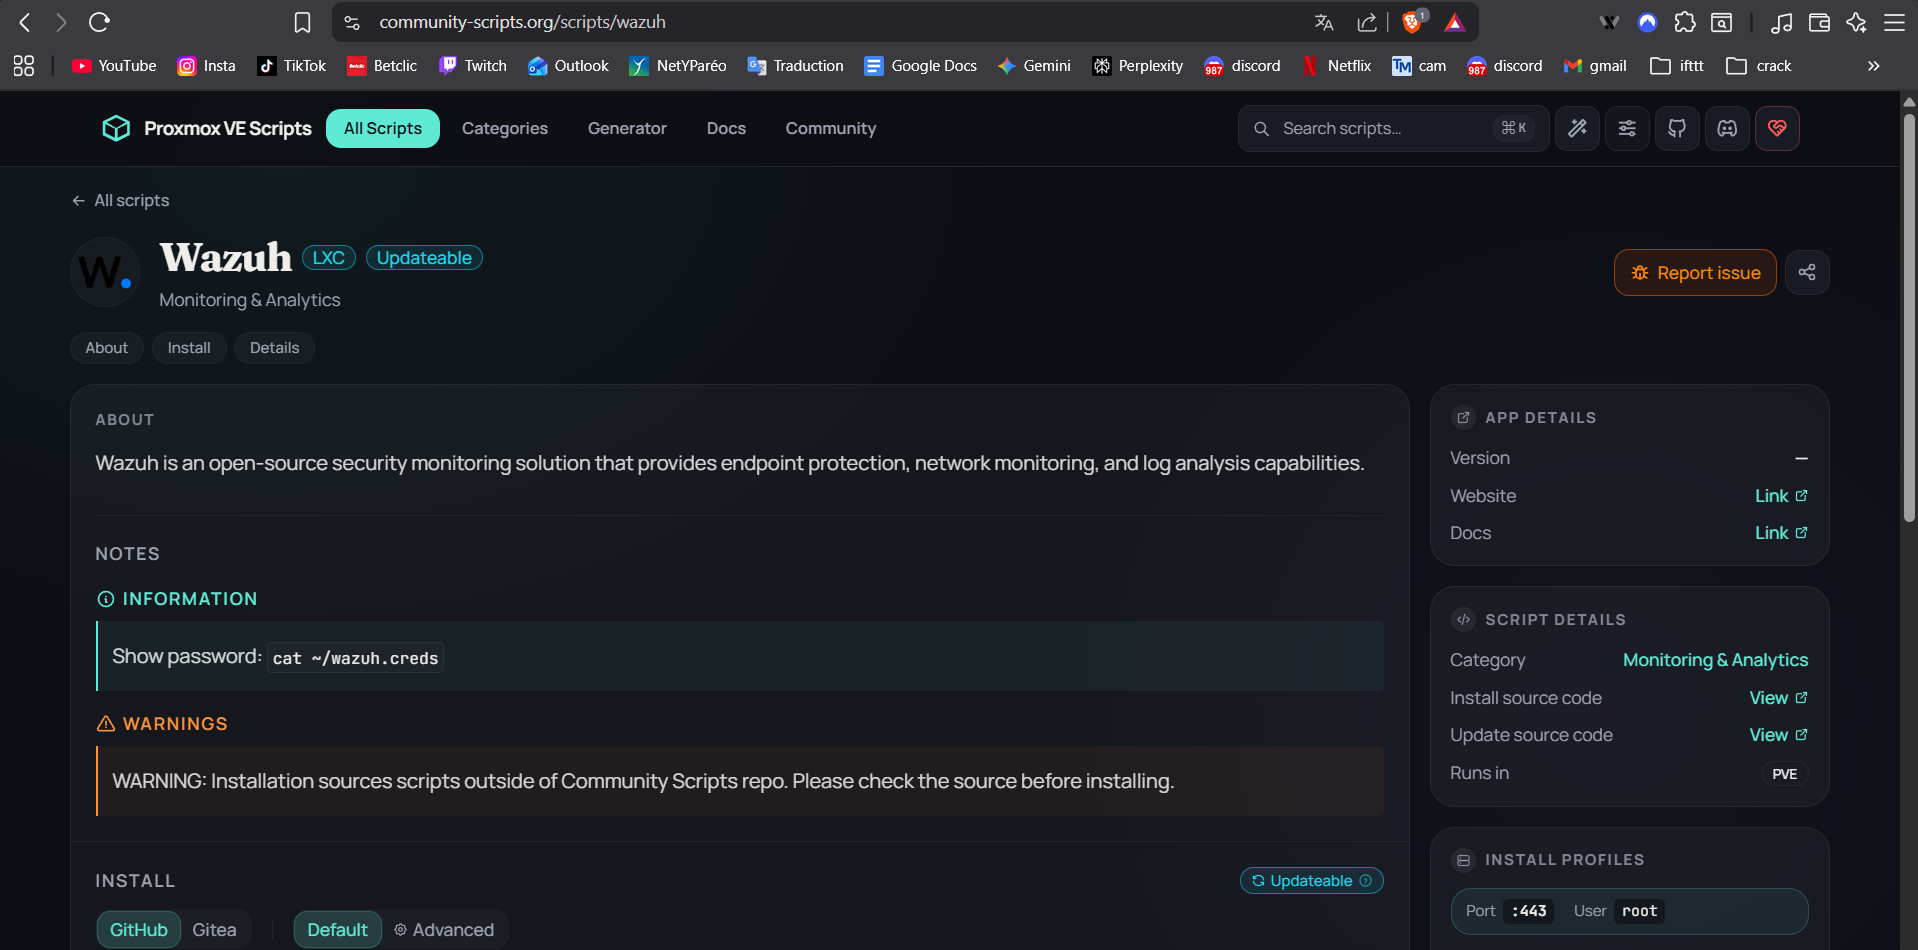
Task: Select the GitHub install source toggle
Action: [x=139, y=930]
